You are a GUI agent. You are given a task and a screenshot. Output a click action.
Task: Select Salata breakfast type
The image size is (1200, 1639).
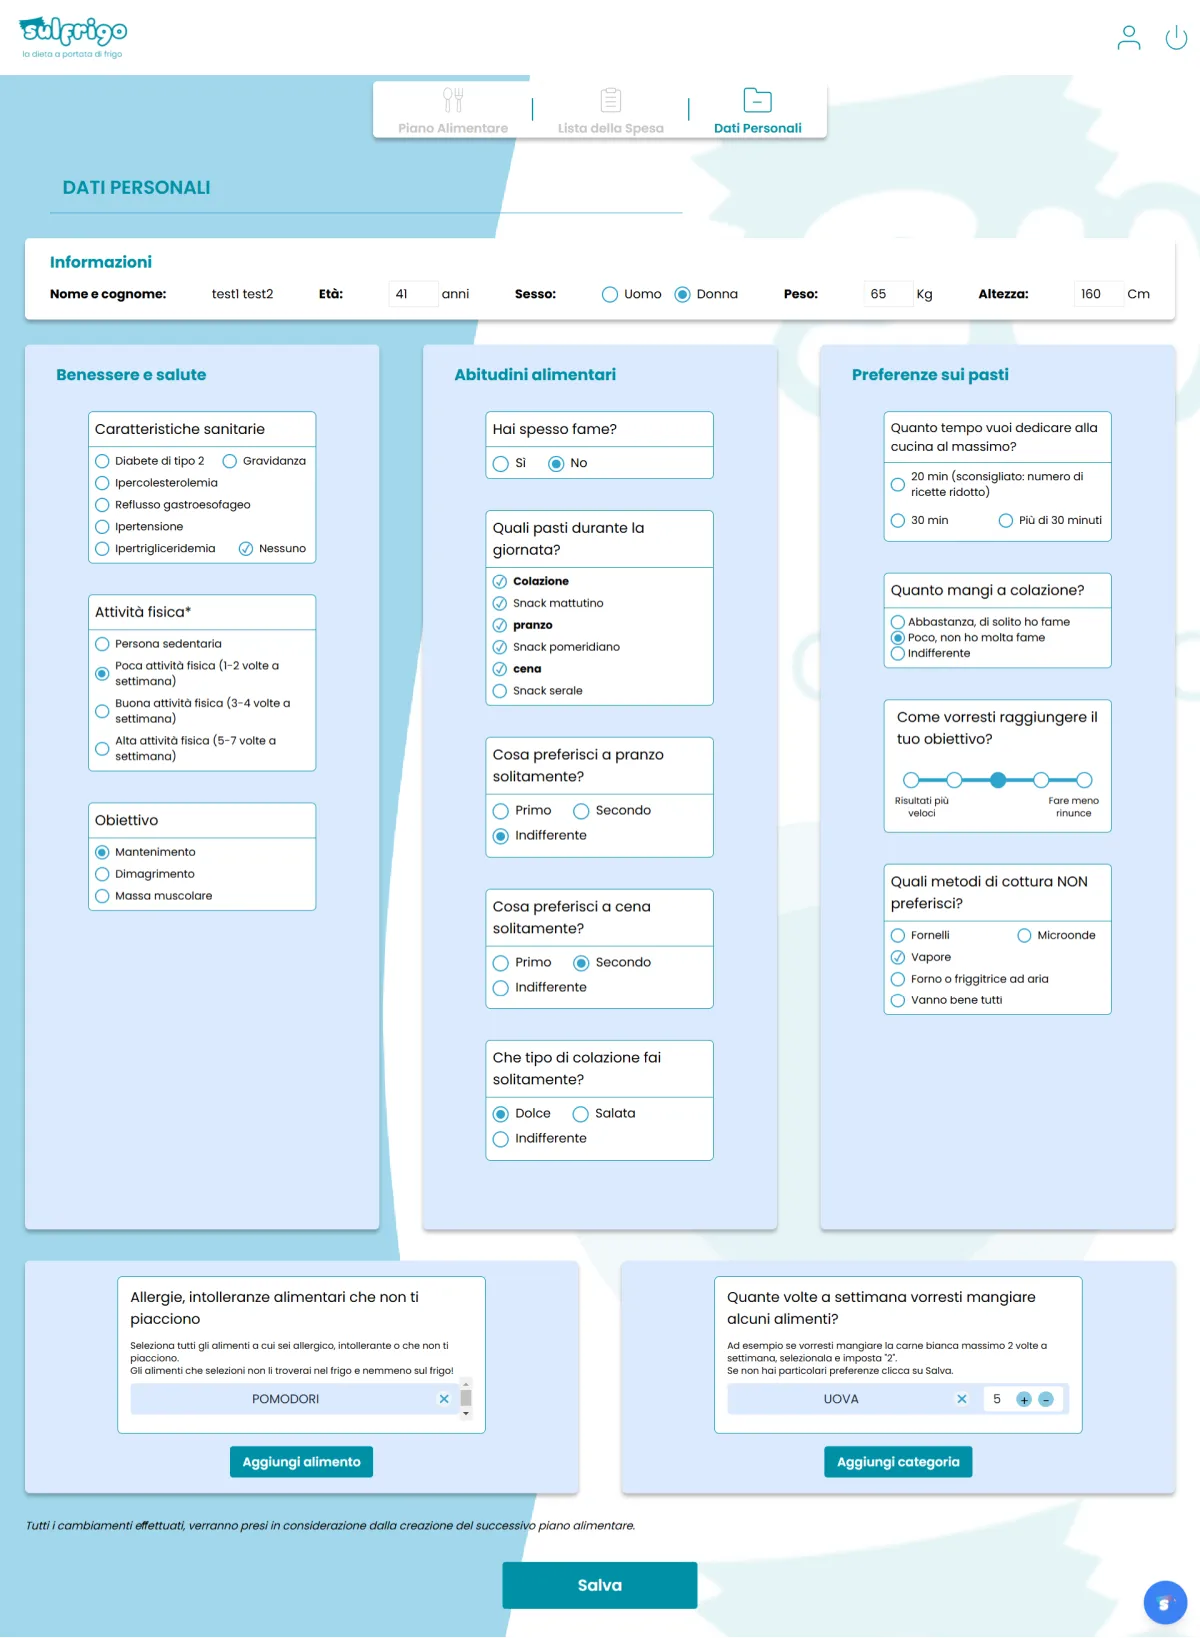[x=580, y=1114]
